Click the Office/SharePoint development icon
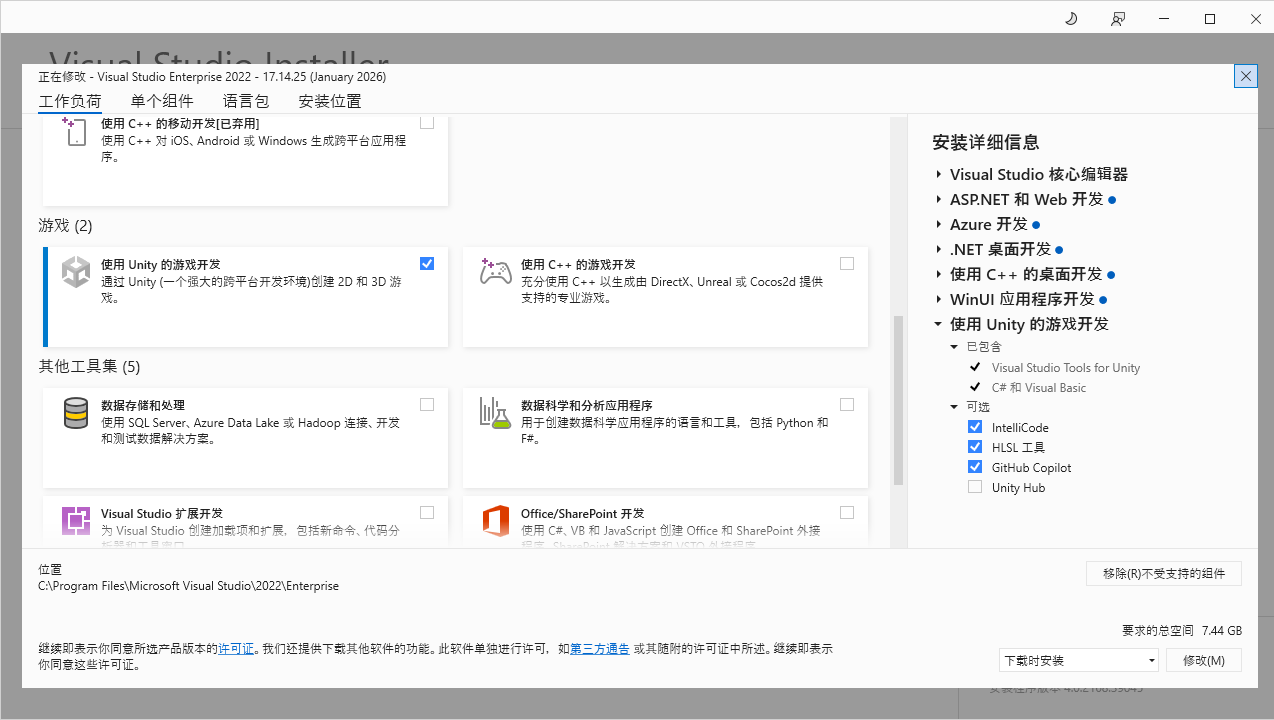Viewport: 1274px width, 720px height. (x=496, y=521)
